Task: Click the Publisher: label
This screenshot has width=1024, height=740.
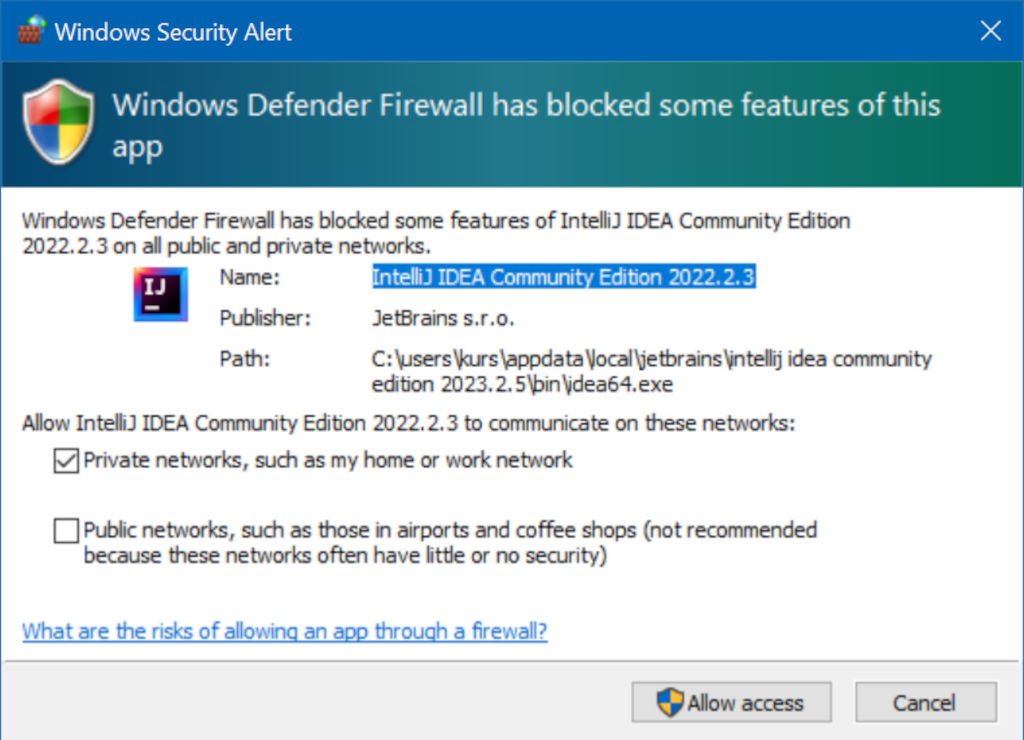Action: 265,318
